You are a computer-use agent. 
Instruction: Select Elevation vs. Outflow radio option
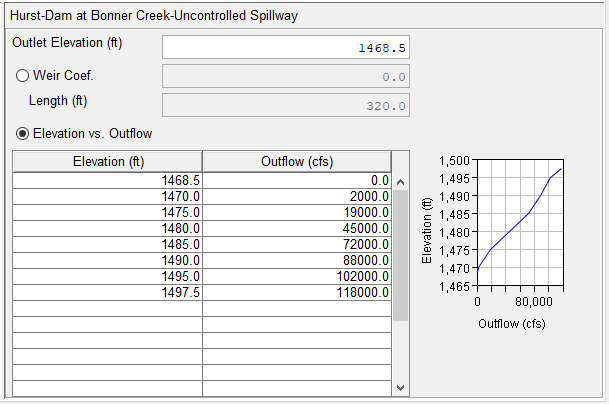23,133
